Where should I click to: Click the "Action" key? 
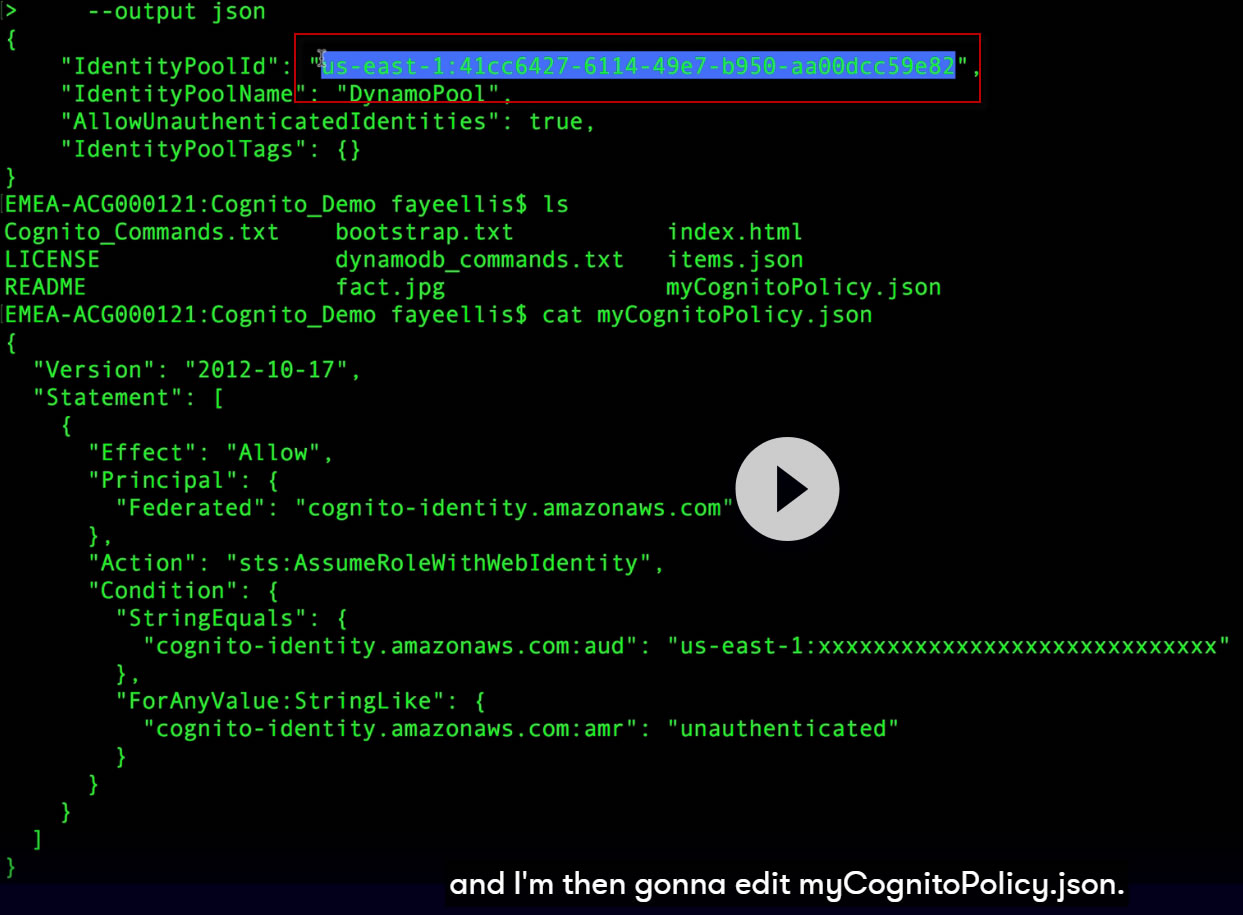point(140,562)
